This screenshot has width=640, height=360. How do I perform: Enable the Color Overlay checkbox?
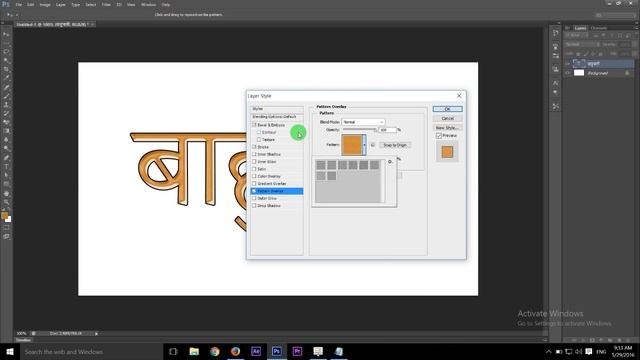point(254,176)
